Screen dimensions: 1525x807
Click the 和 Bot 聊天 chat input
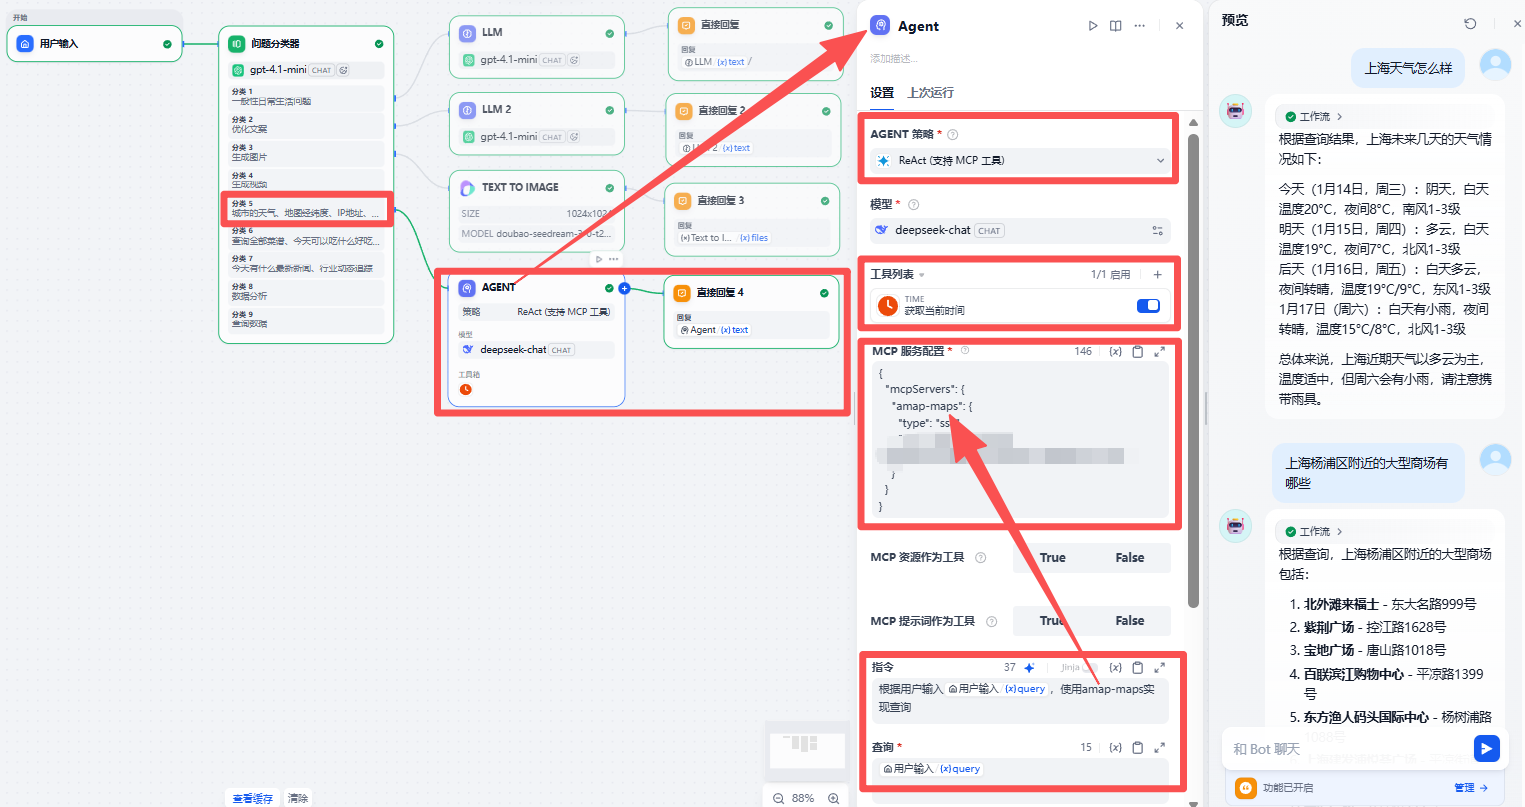1350,749
